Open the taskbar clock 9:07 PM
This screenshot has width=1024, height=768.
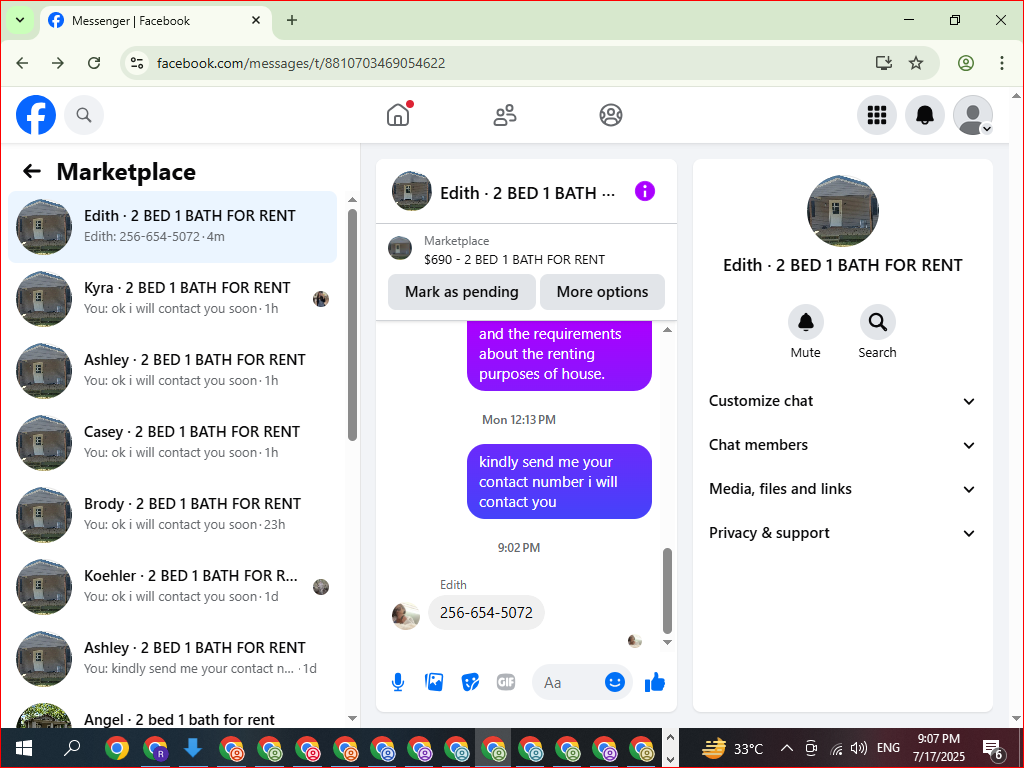[x=938, y=748]
